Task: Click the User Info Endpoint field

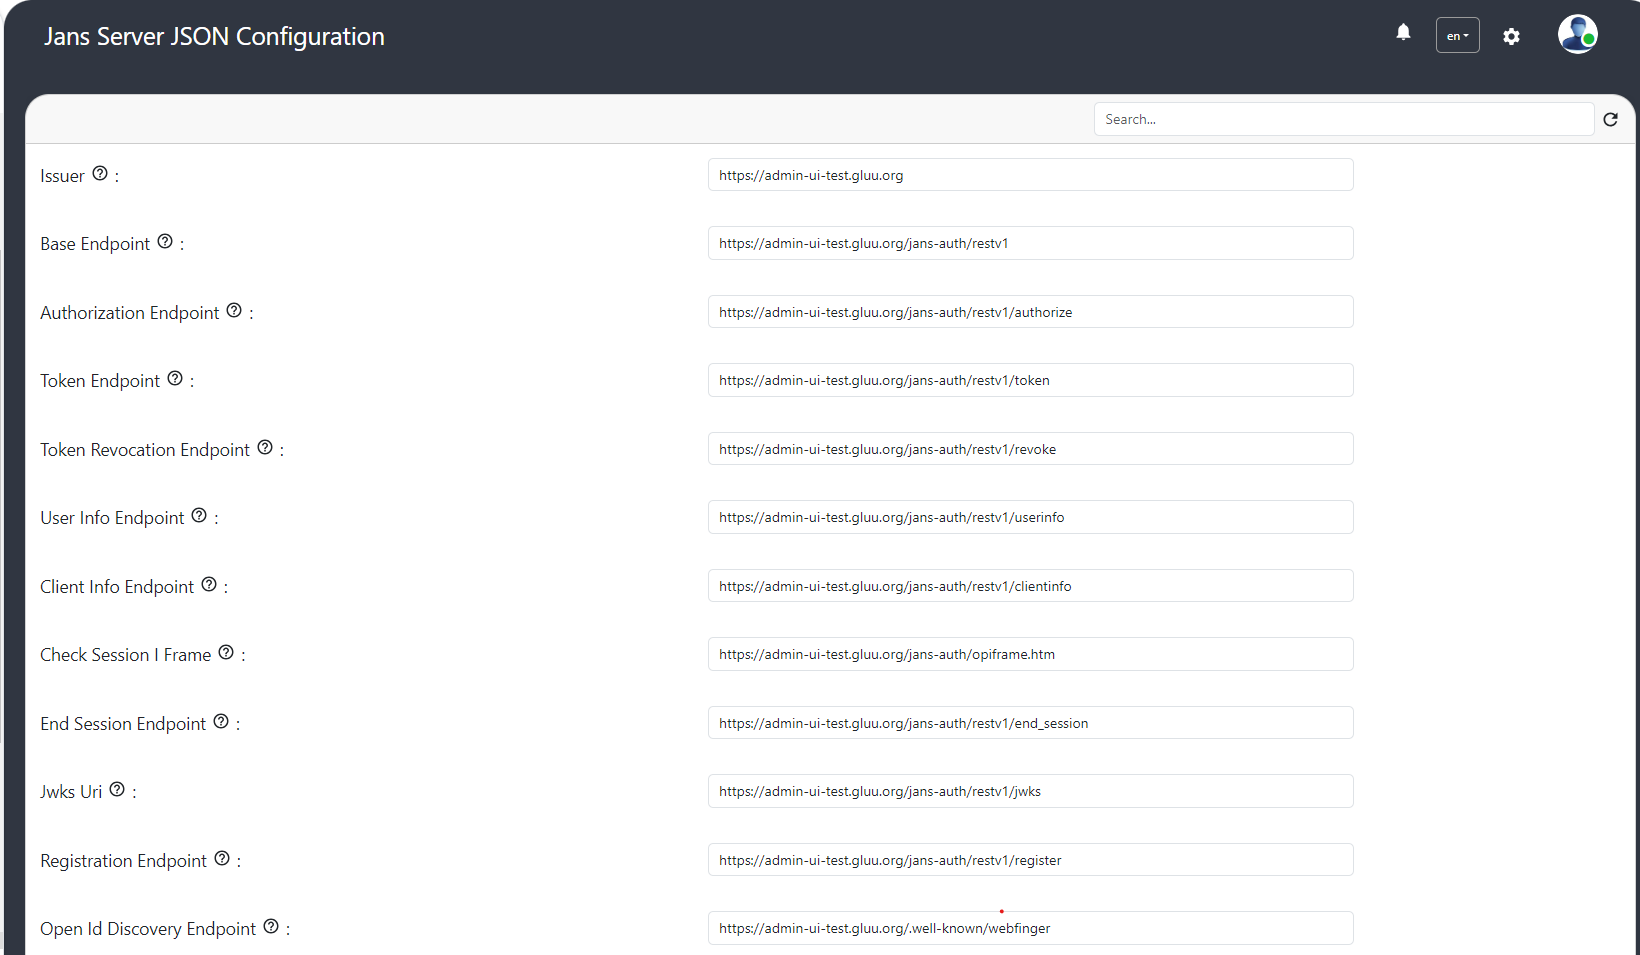Action: coord(1030,517)
